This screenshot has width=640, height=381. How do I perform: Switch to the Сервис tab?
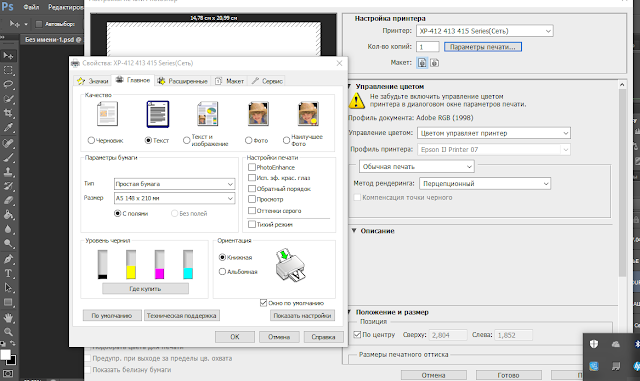[x=267, y=81]
